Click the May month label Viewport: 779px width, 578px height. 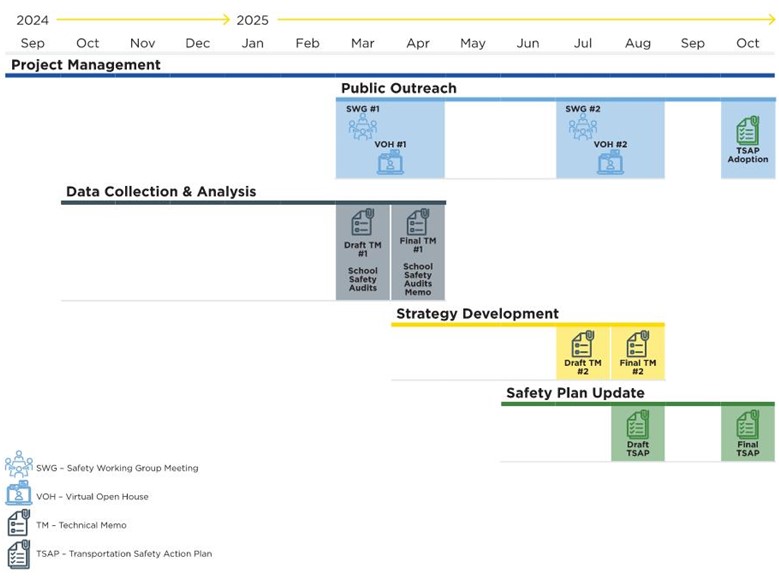pyautogui.click(x=472, y=43)
